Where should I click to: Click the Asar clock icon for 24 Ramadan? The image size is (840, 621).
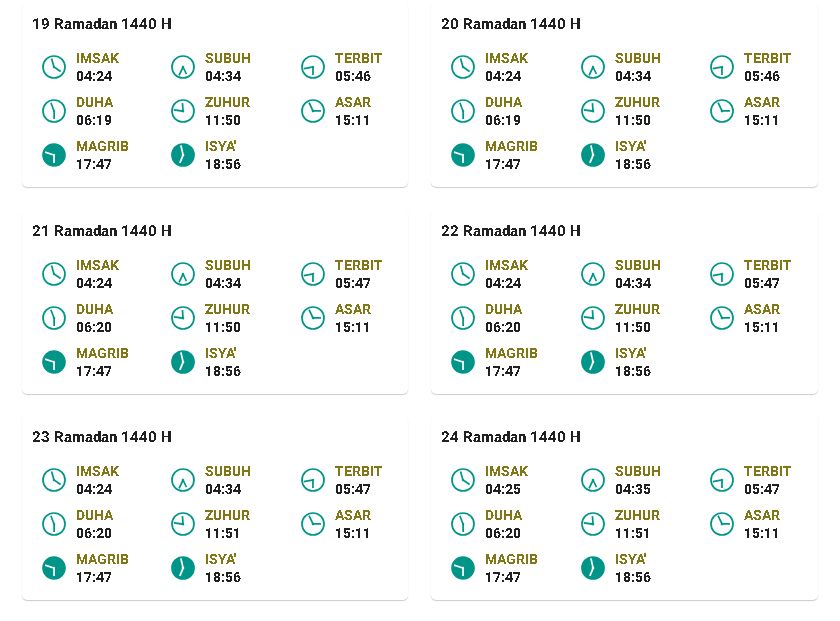(722, 524)
